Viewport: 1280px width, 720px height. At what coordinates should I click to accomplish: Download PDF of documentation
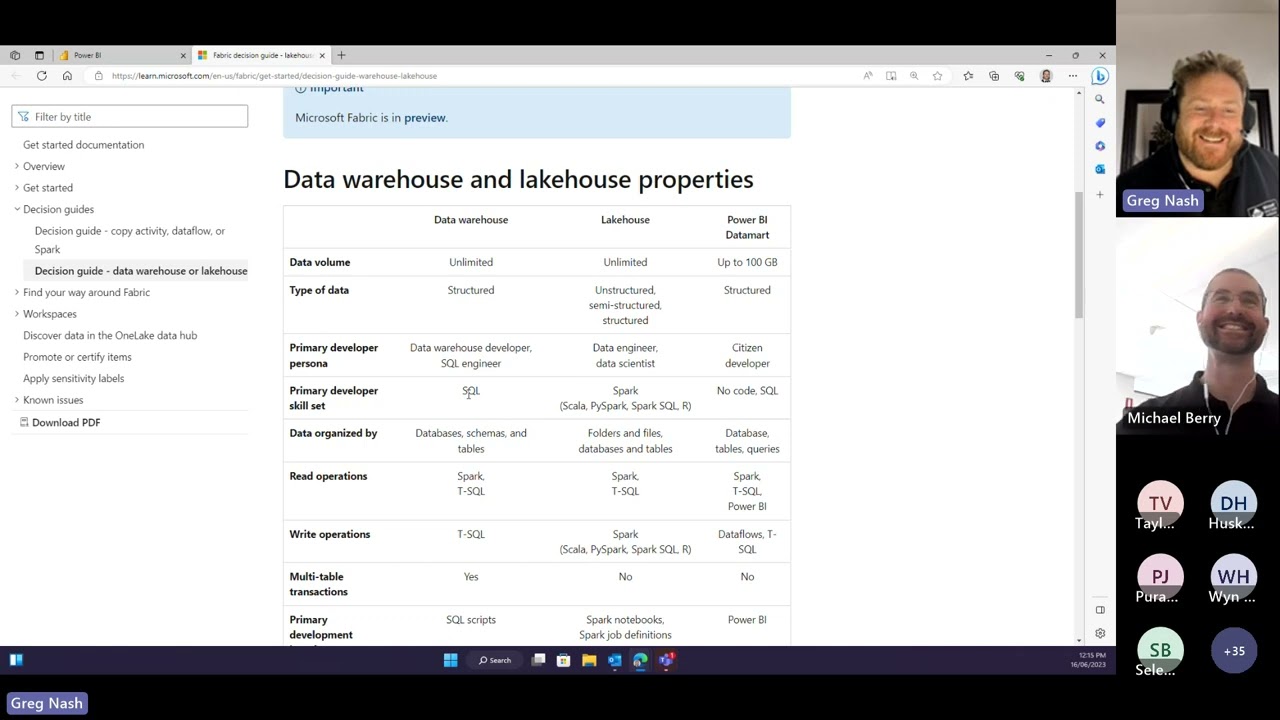coord(60,422)
